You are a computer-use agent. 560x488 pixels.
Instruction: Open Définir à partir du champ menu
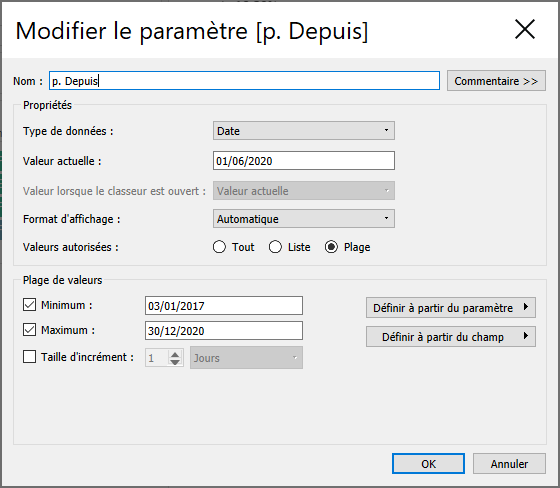coord(451,337)
